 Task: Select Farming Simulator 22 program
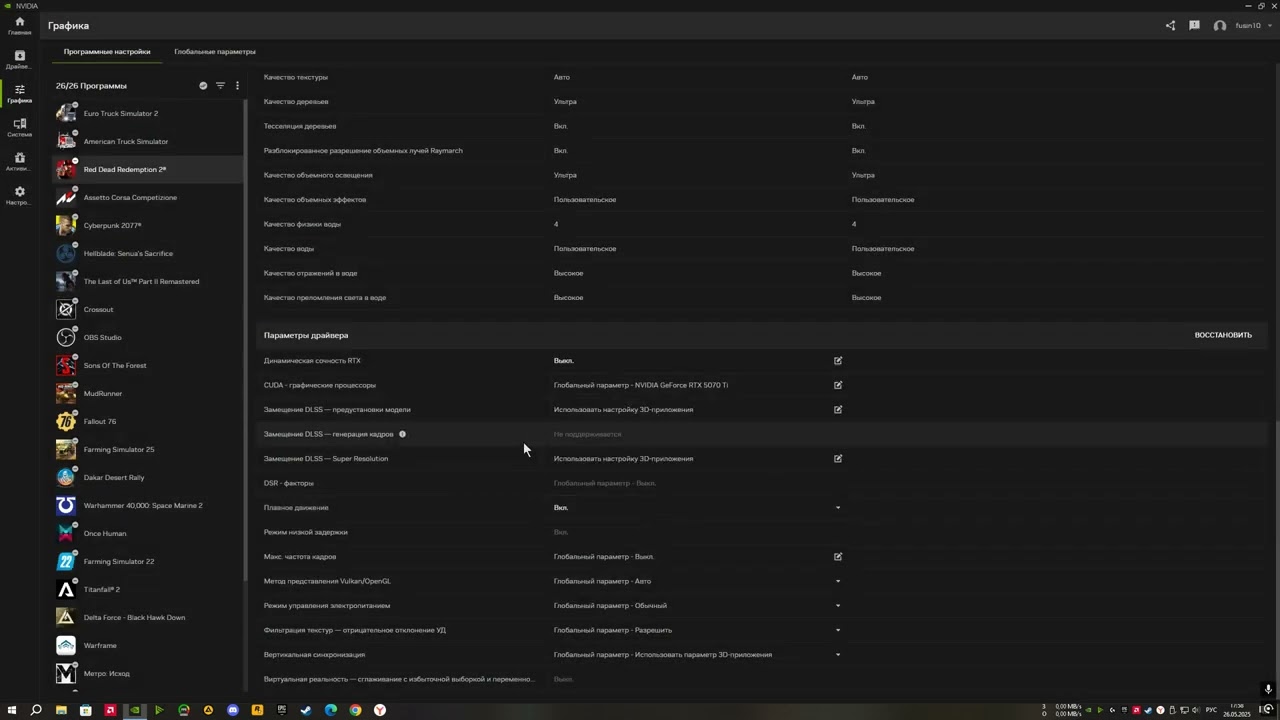tap(148, 562)
